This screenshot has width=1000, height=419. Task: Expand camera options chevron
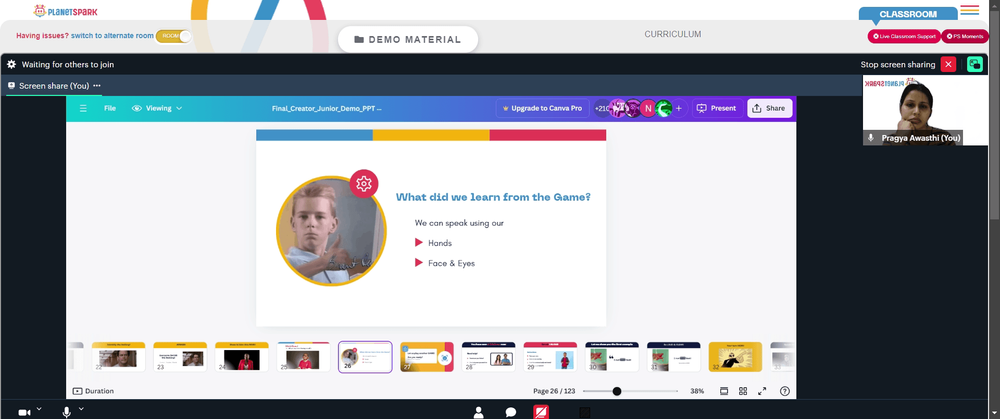tap(39, 408)
